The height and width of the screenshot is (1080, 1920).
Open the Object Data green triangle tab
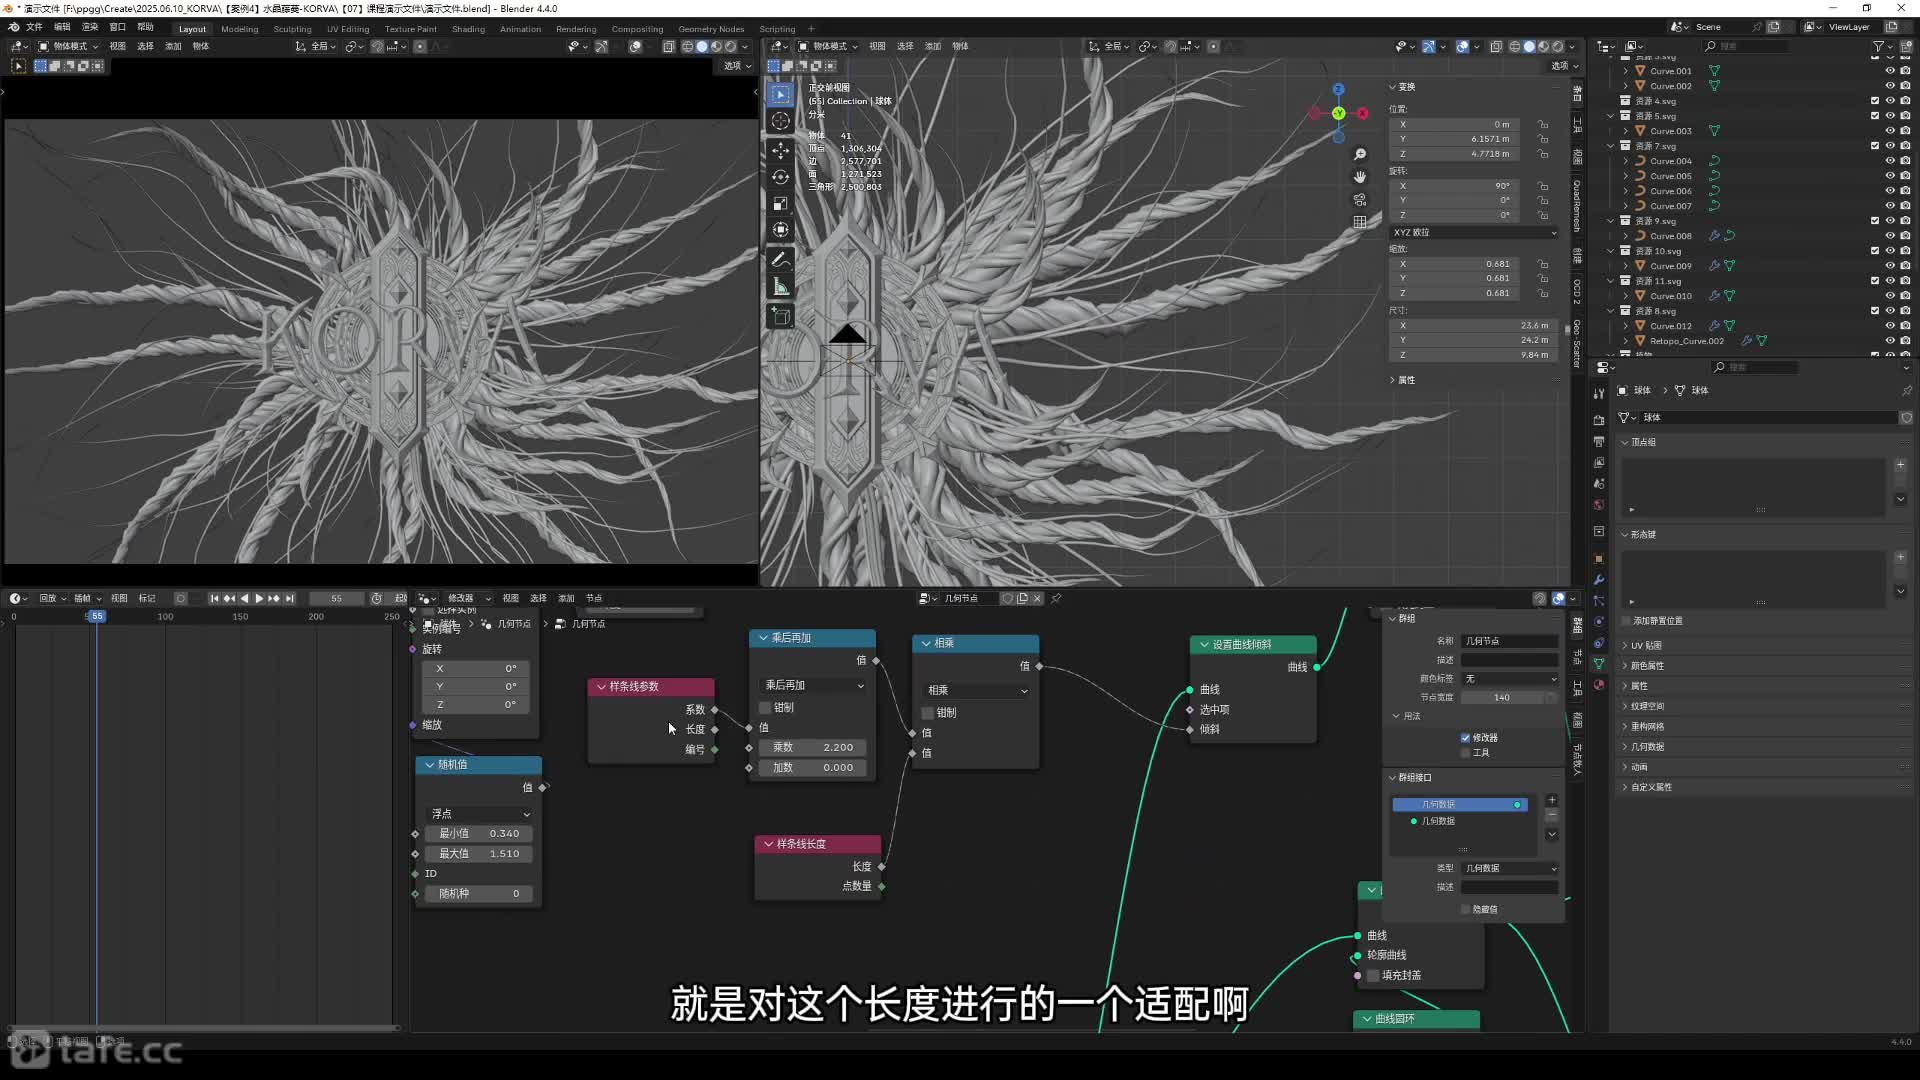point(1598,664)
